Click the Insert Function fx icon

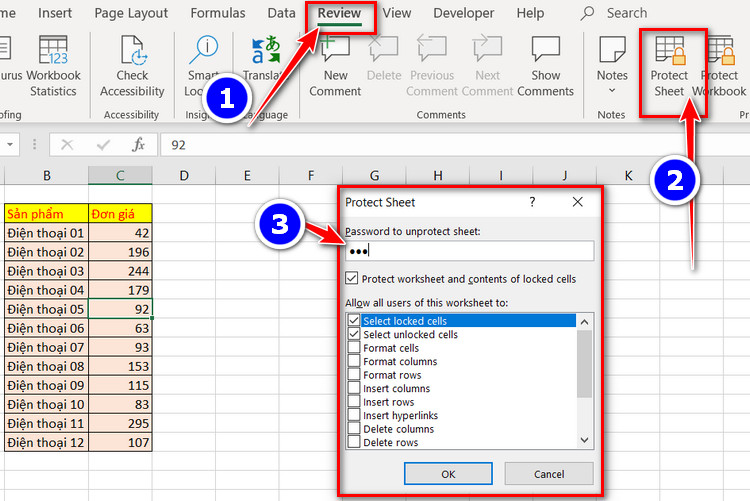click(138, 144)
